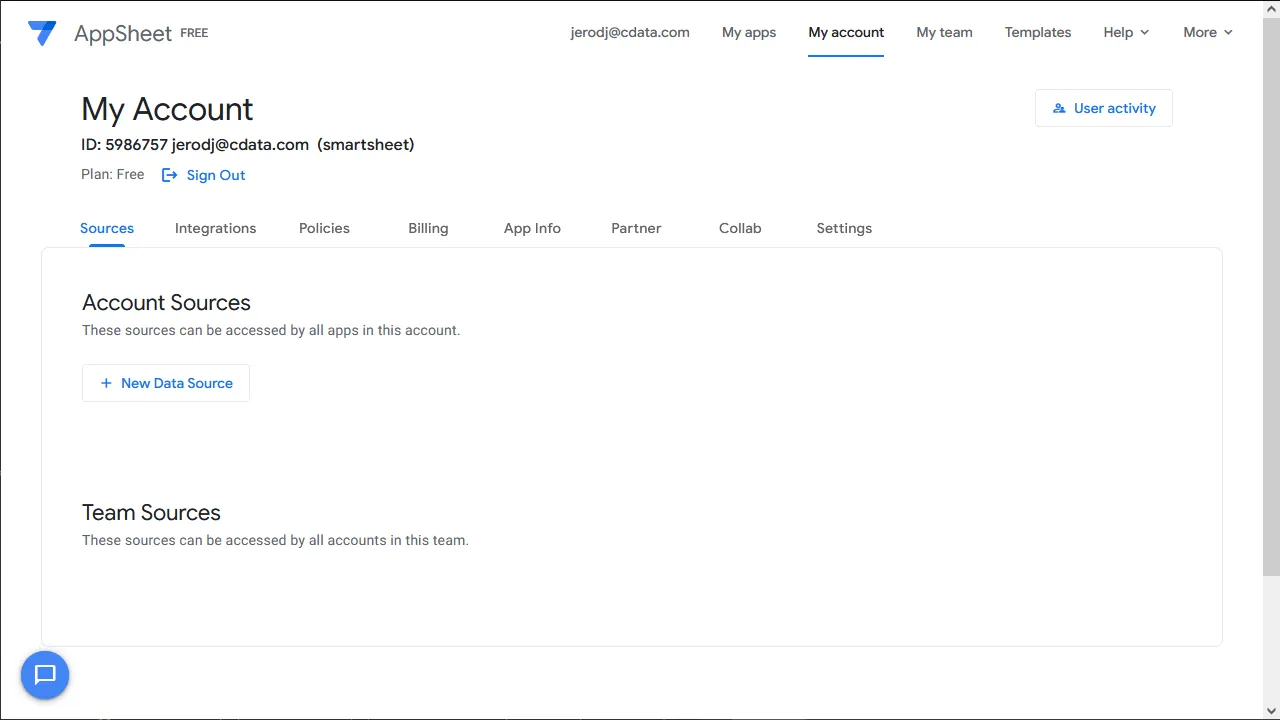The height and width of the screenshot is (720, 1280).
Task: Click the AppSheet logo icon
Action: (42, 33)
